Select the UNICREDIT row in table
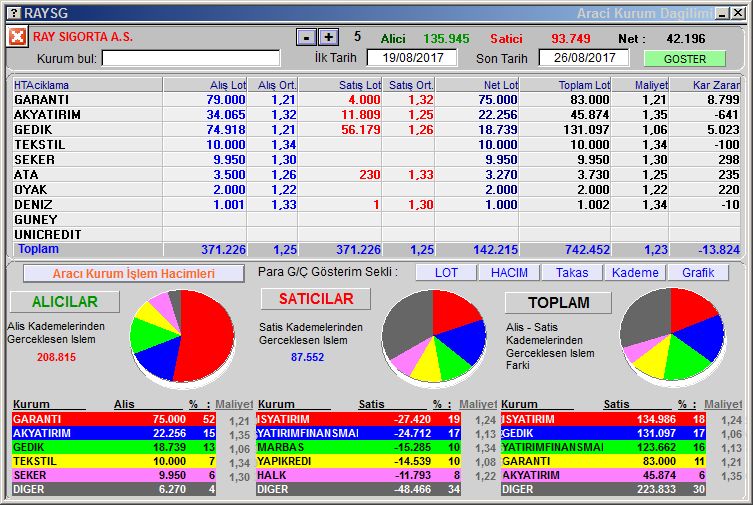753x505 pixels. [x=376, y=234]
